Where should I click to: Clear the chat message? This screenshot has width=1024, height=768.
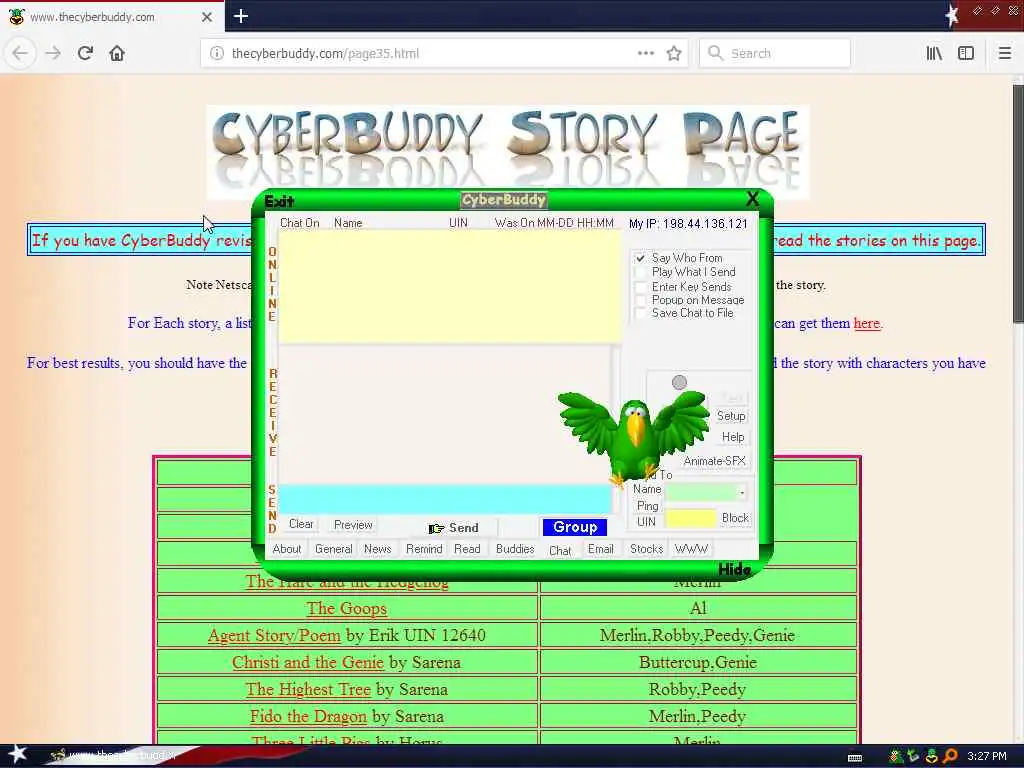tap(301, 524)
